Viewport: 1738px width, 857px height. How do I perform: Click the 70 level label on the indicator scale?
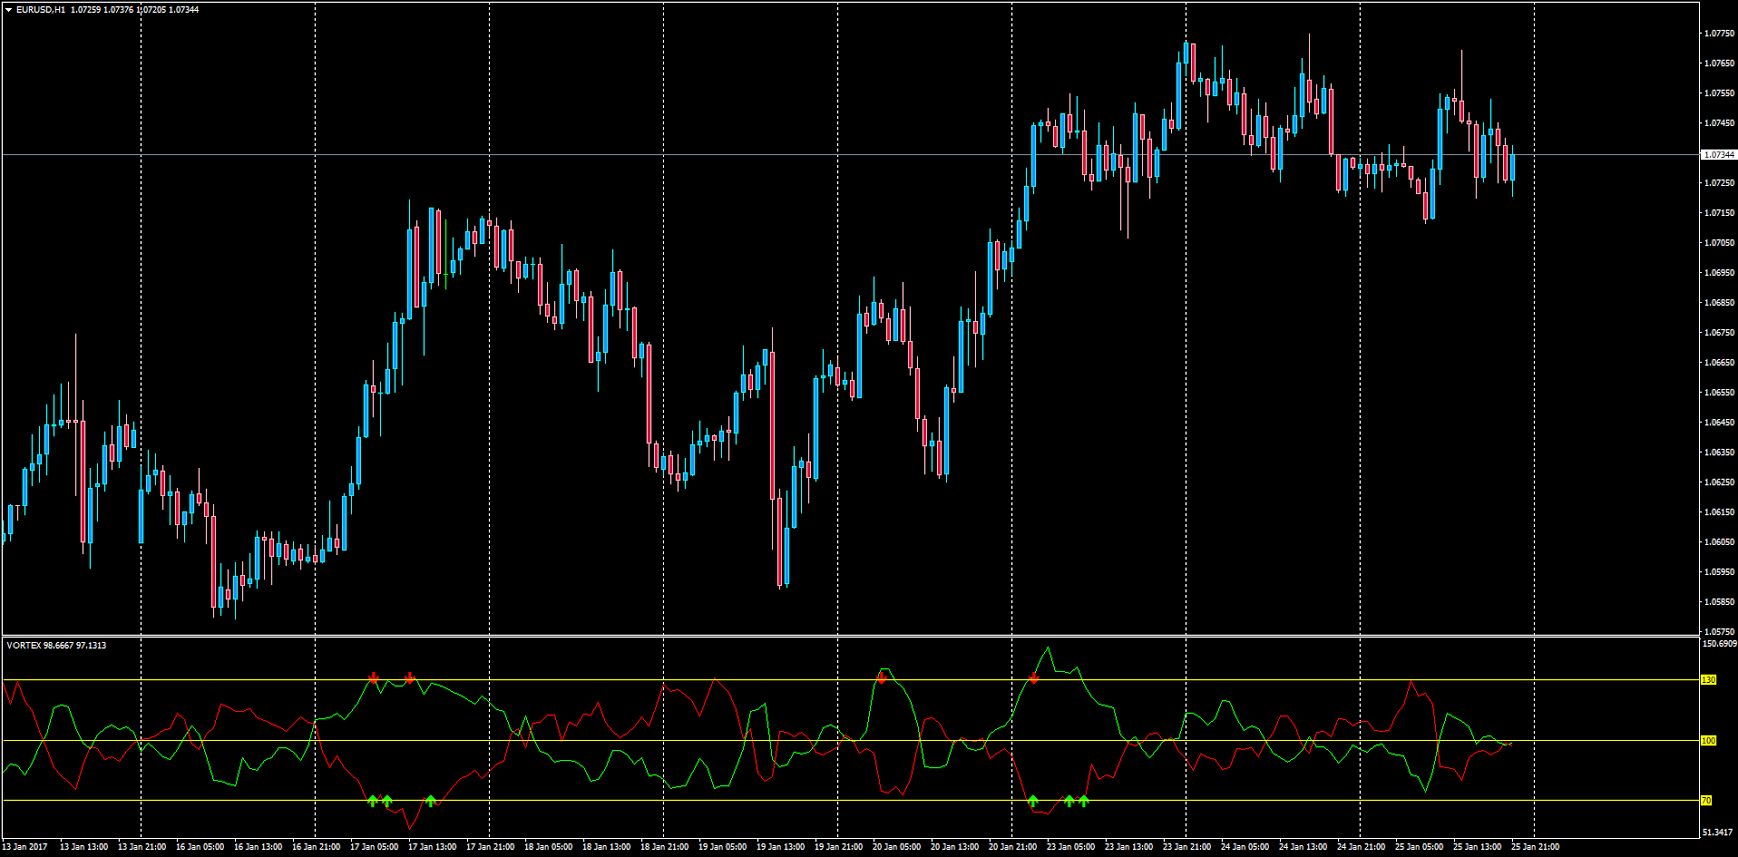click(1707, 801)
